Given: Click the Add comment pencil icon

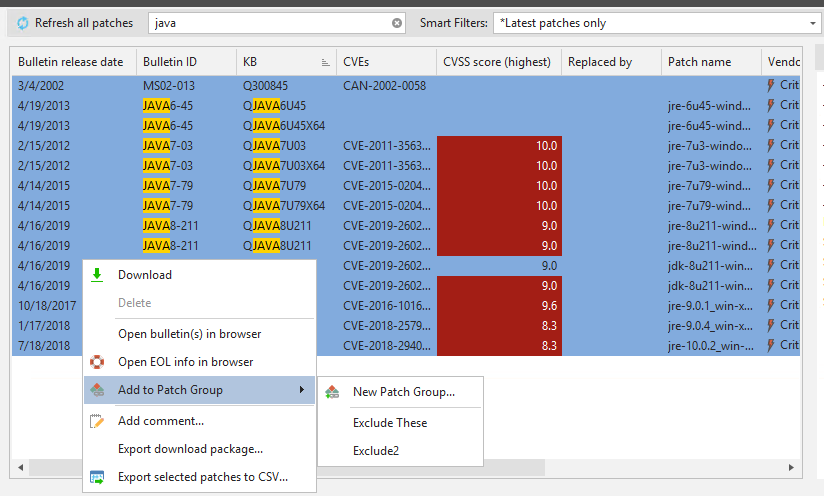Looking at the screenshot, I should [x=97, y=421].
